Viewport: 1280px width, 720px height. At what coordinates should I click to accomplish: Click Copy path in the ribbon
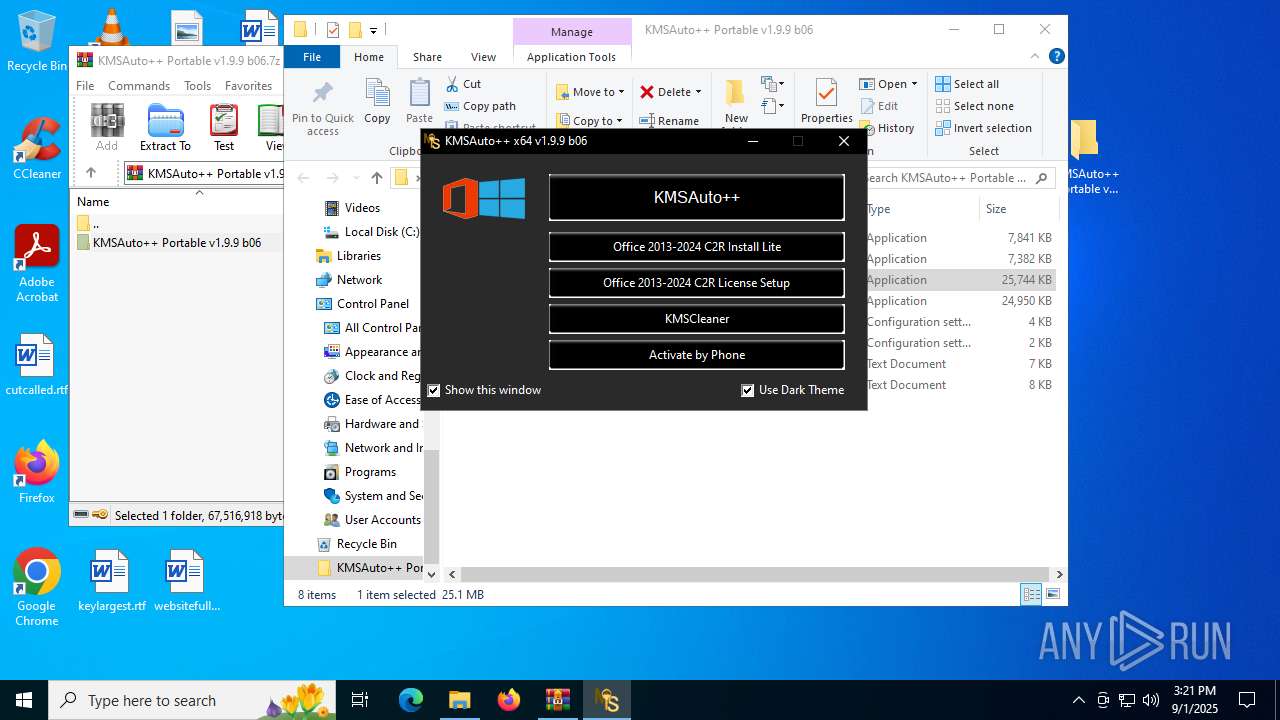(x=480, y=106)
